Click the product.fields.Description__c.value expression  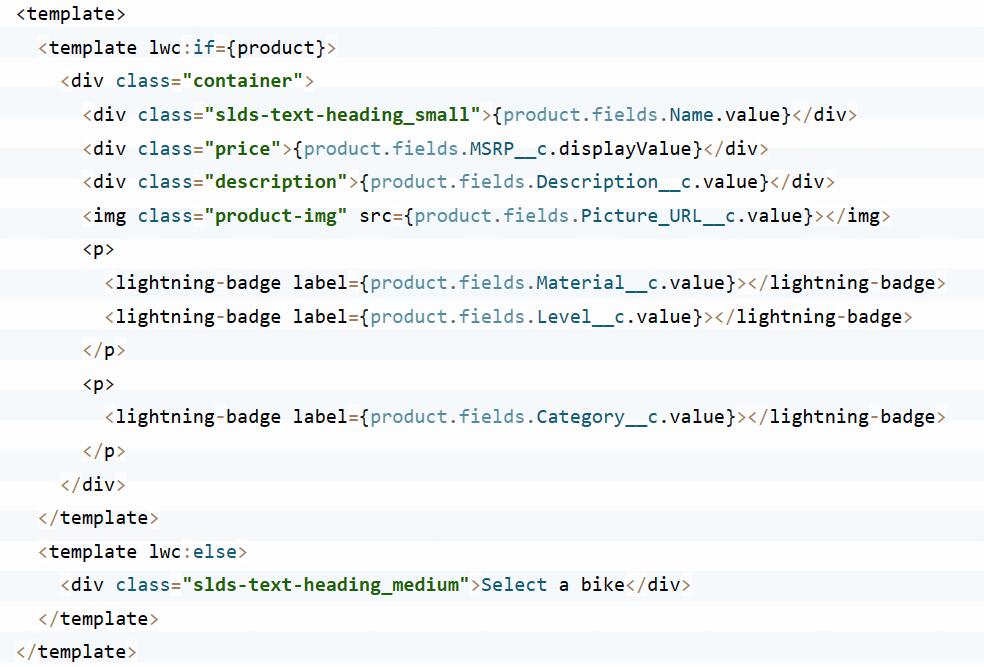[x=564, y=182]
